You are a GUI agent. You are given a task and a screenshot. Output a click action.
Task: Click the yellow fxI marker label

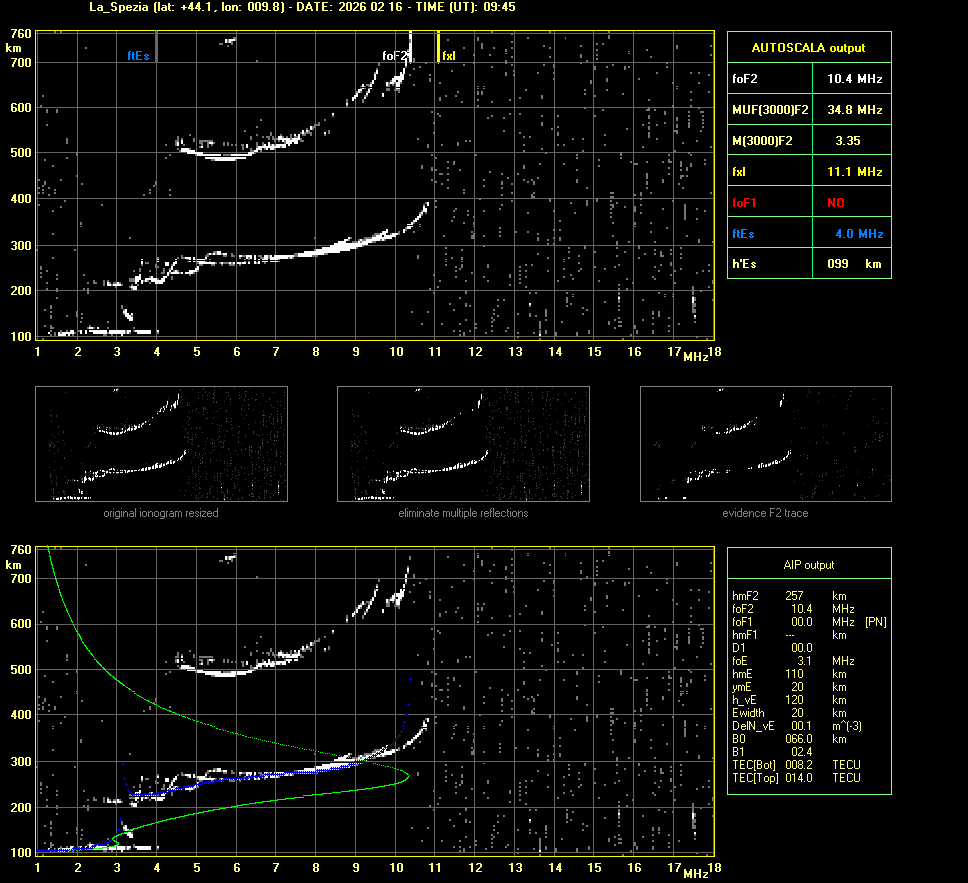449,56
